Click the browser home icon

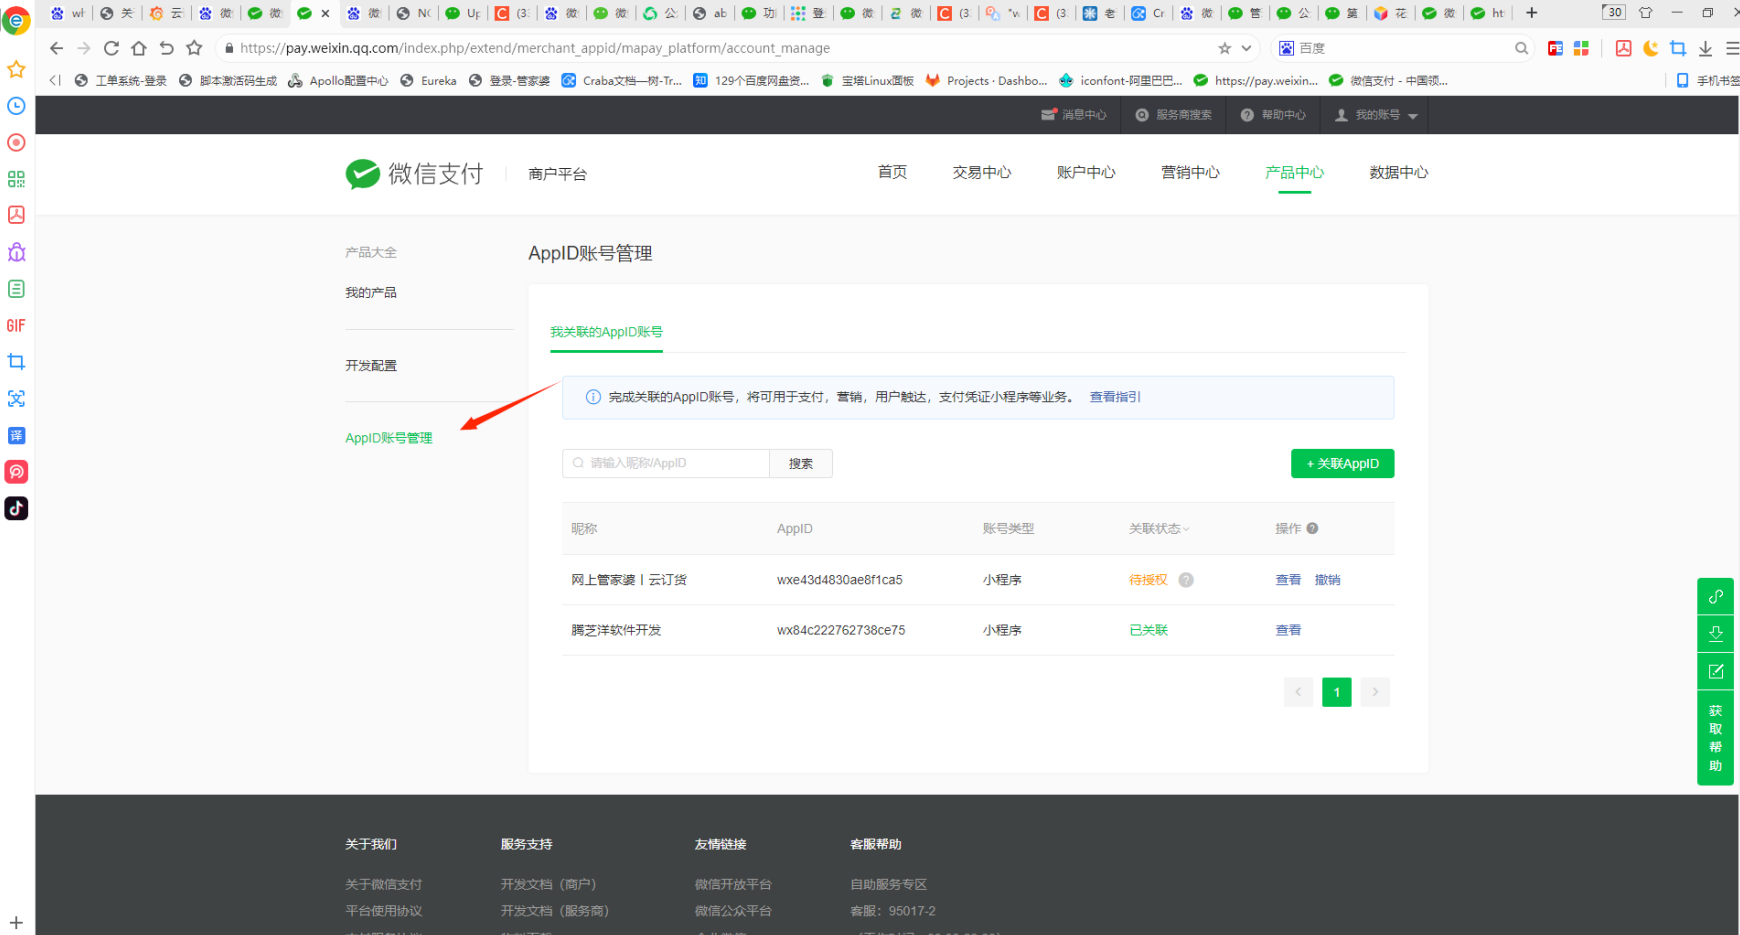click(139, 48)
